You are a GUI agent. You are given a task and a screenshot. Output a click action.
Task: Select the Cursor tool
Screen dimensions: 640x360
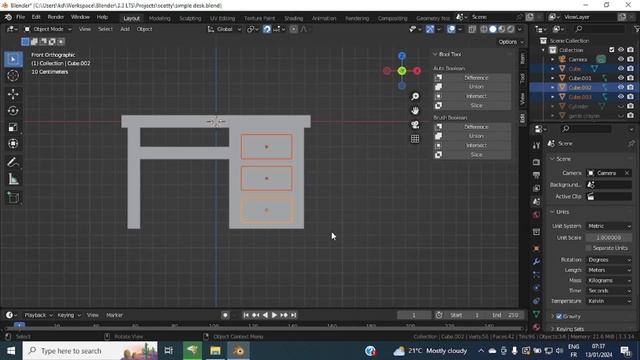pyautogui.click(x=13, y=76)
